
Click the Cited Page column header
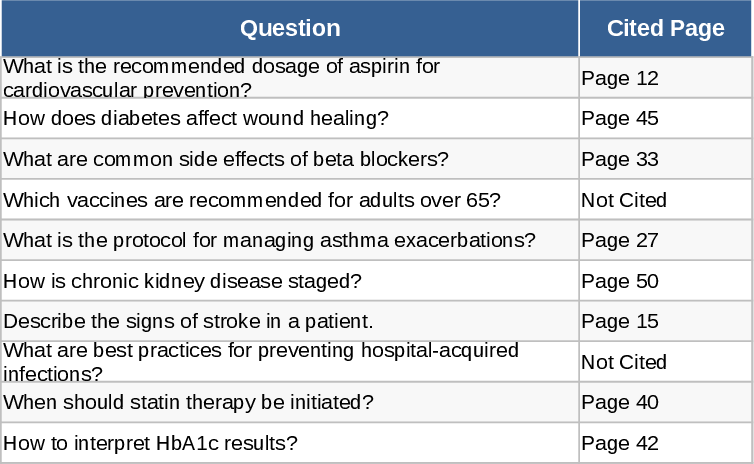(665, 28)
